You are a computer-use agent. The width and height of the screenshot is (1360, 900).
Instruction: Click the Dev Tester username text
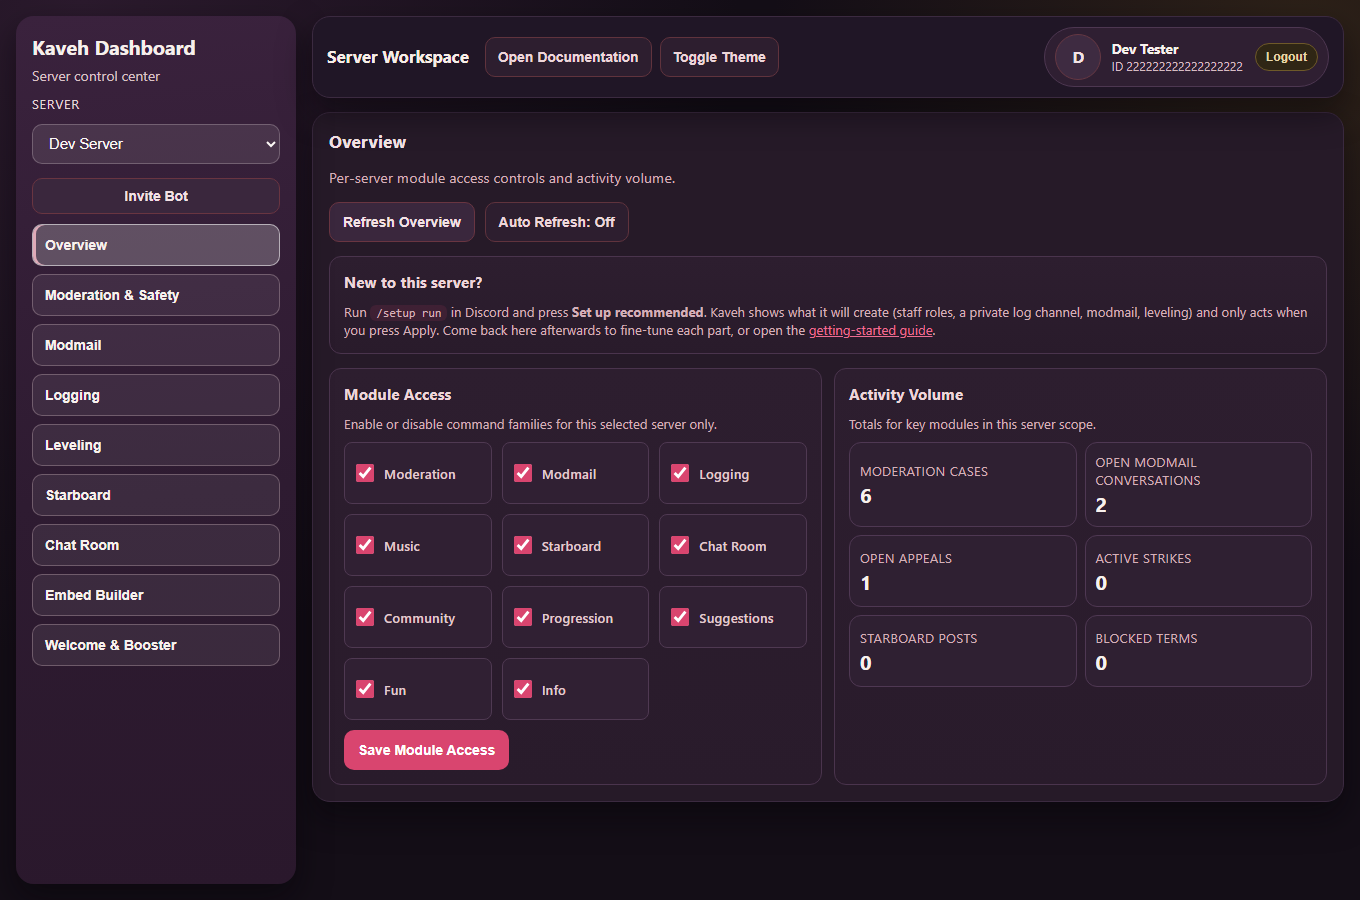coord(1145,49)
